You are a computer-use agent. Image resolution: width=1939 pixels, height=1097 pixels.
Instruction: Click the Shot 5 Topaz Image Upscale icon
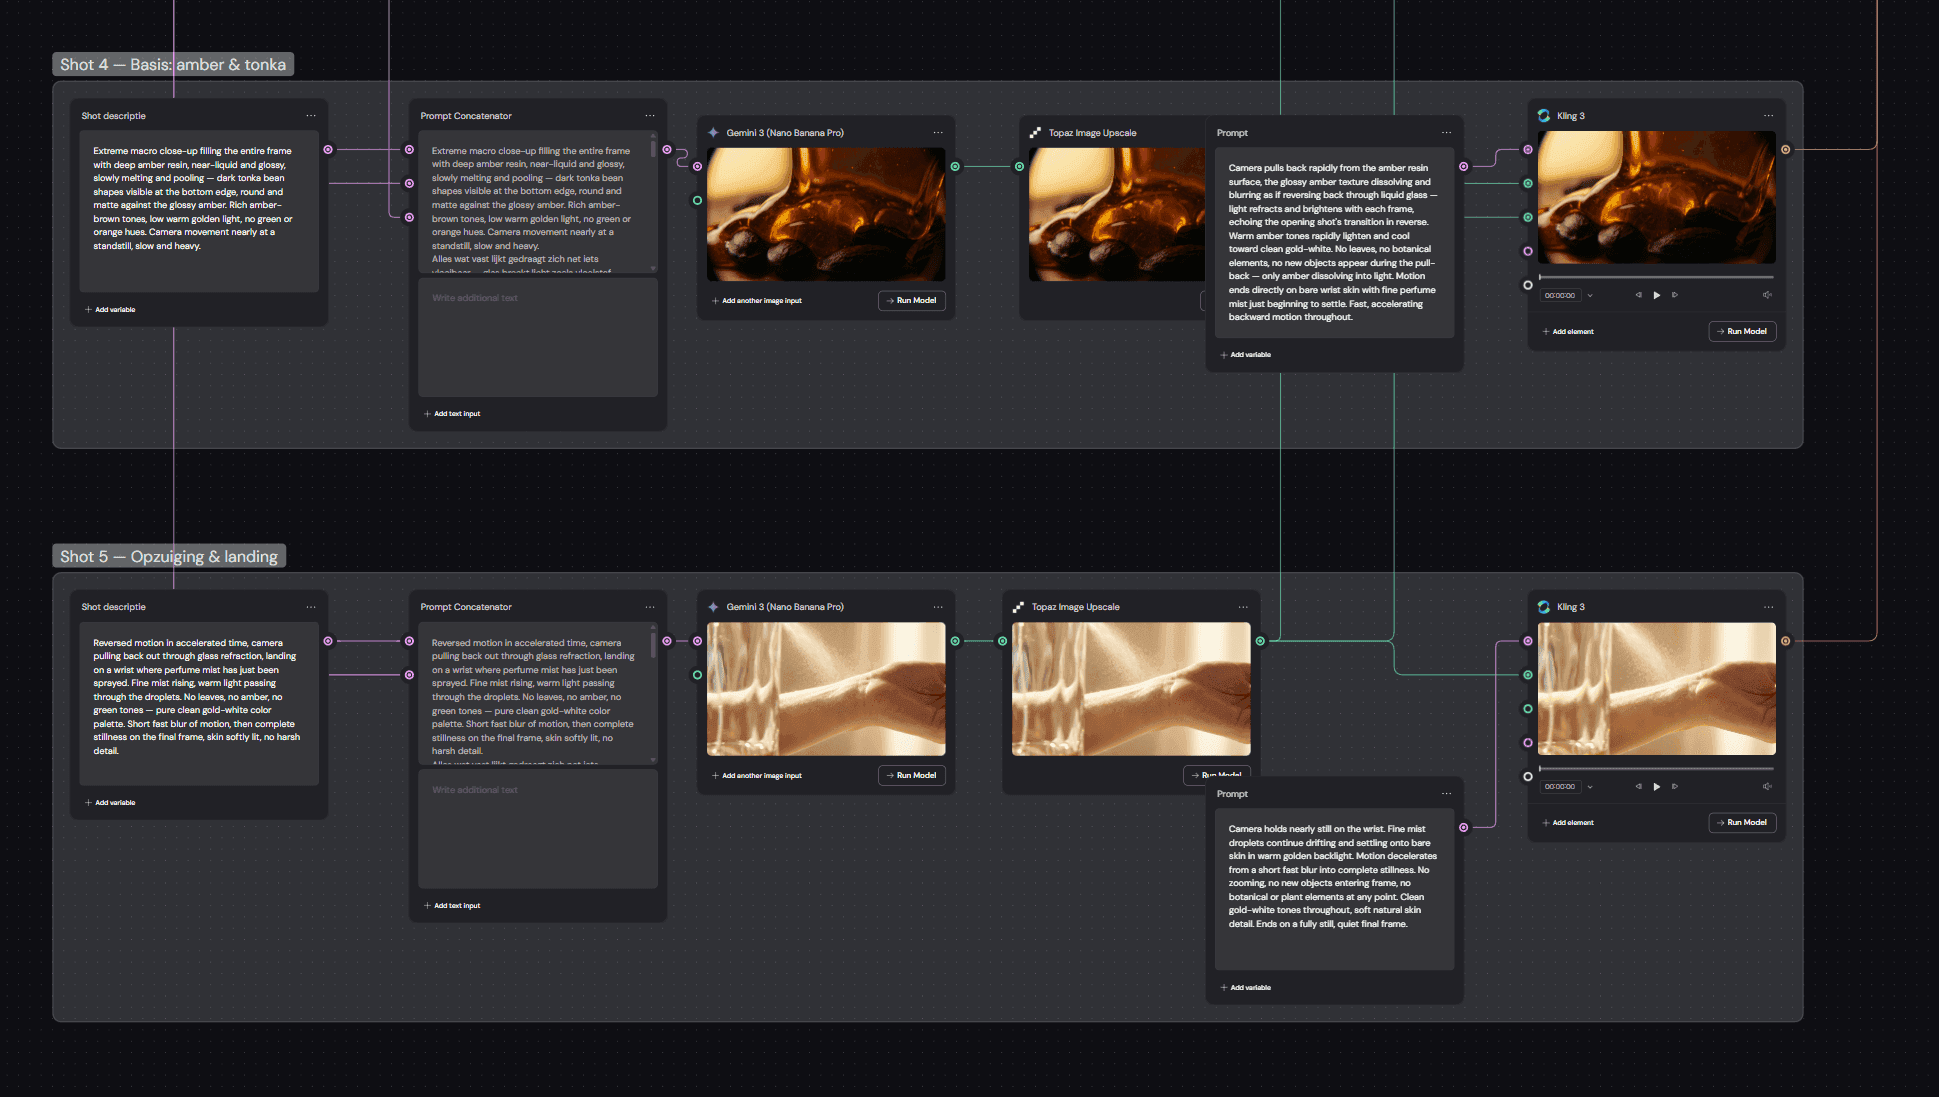point(1018,607)
